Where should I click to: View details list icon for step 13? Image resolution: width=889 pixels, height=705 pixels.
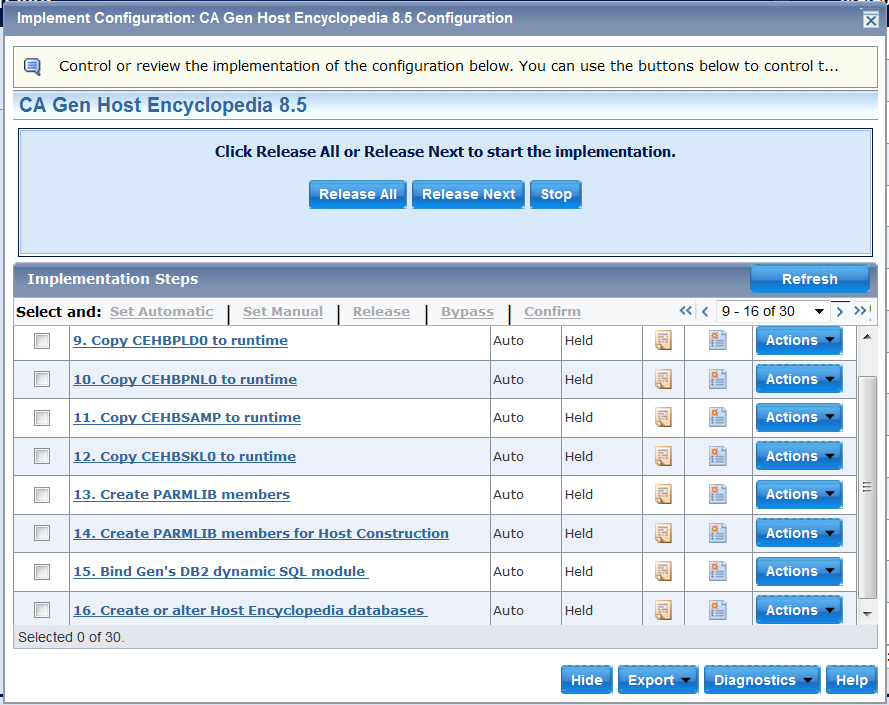(x=717, y=495)
